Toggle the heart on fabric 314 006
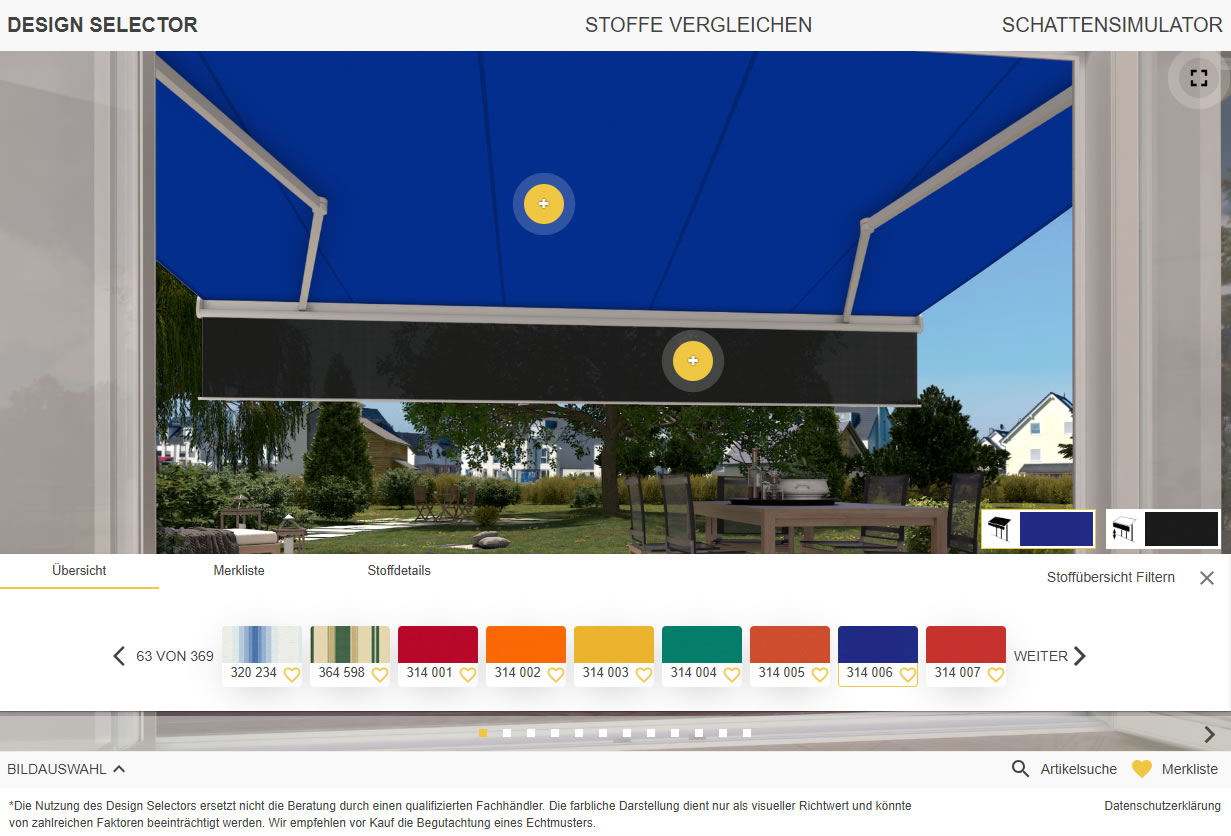This screenshot has width=1231, height=836. 906,675
